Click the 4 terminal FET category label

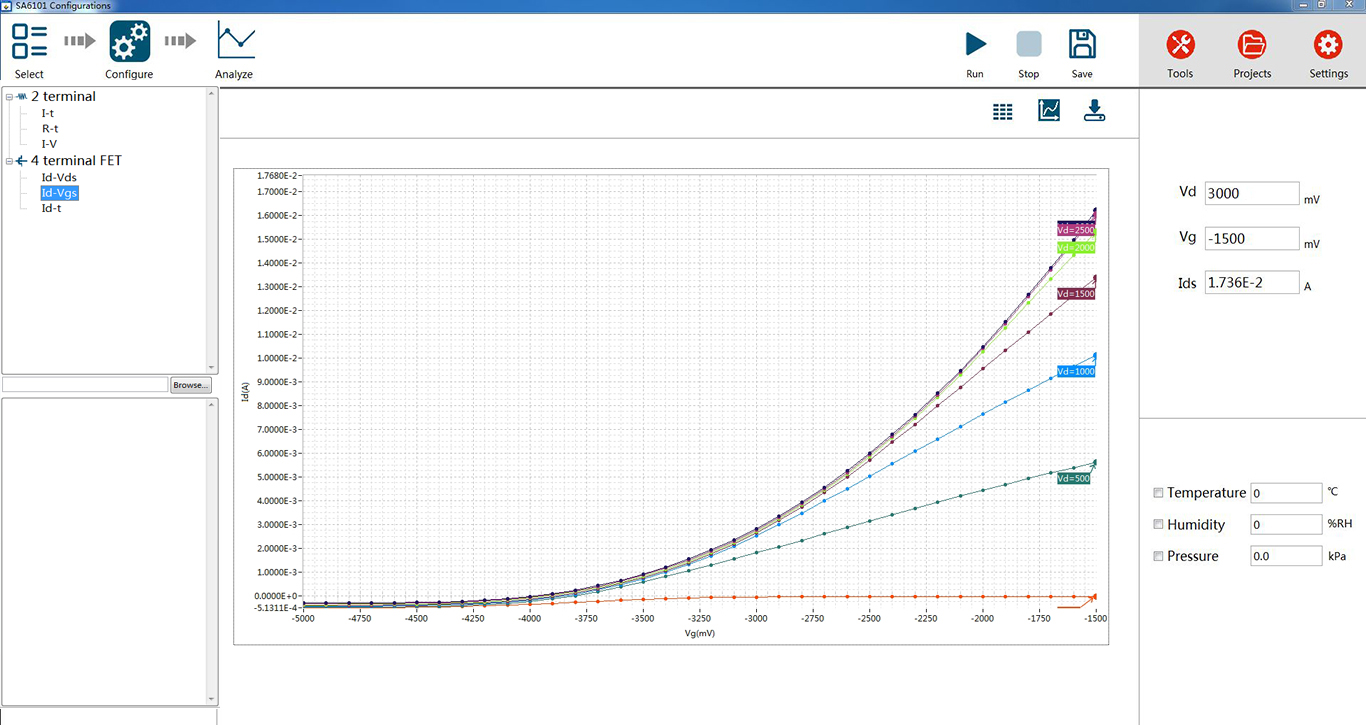(76, 161)
